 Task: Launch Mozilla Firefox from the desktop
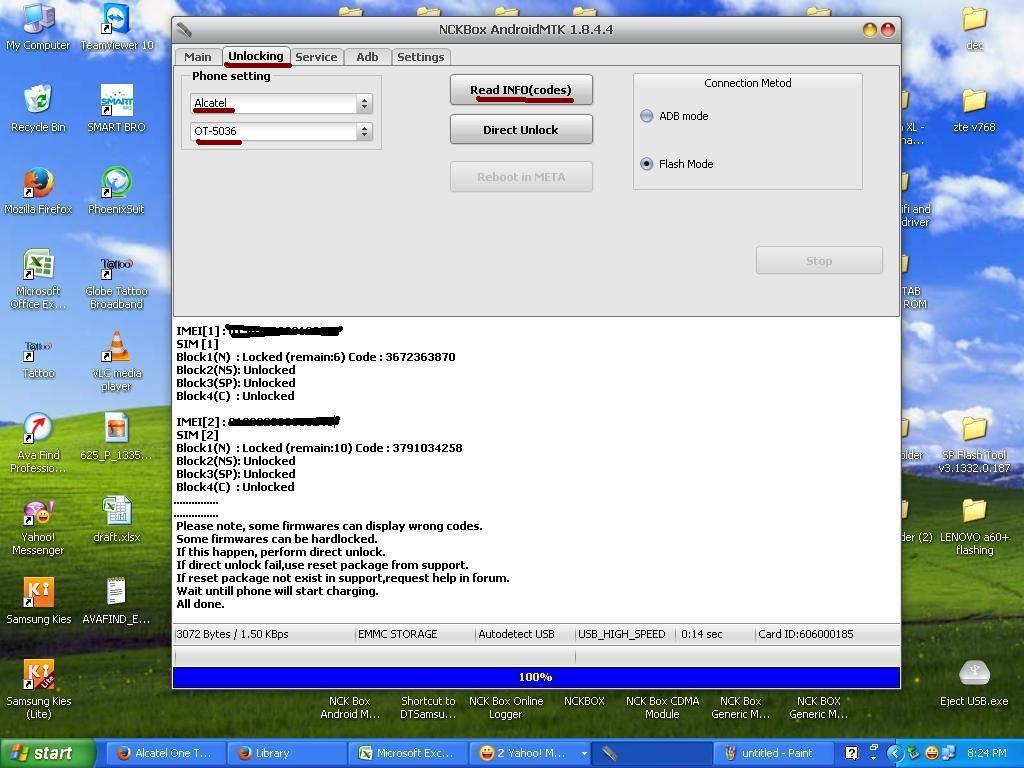pyautogui.click(x=38, y=185)
